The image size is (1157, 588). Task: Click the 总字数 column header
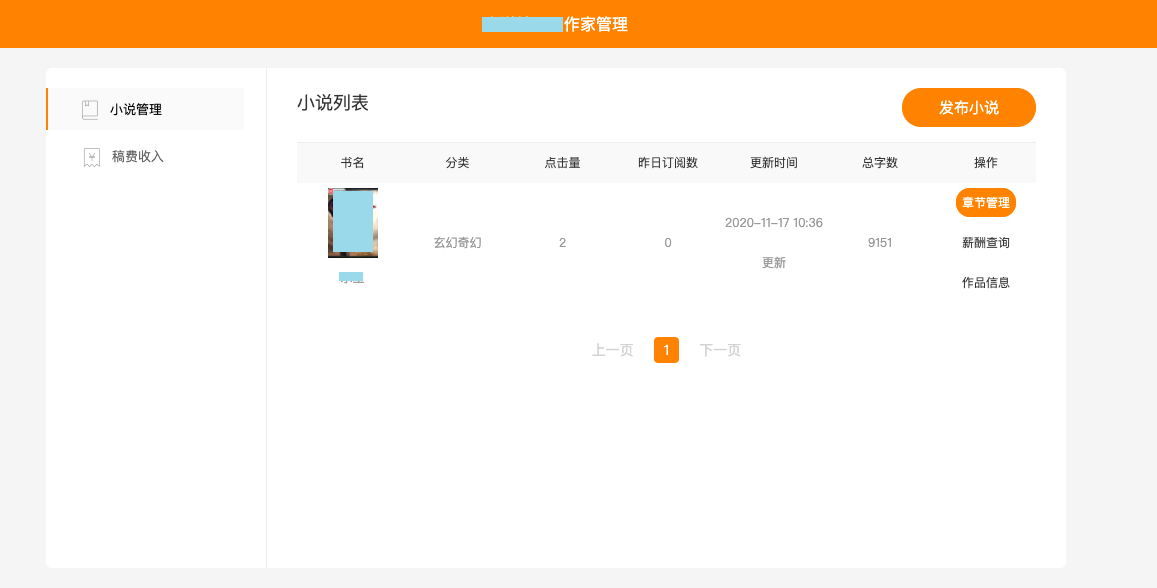click(x=880, y=163)
